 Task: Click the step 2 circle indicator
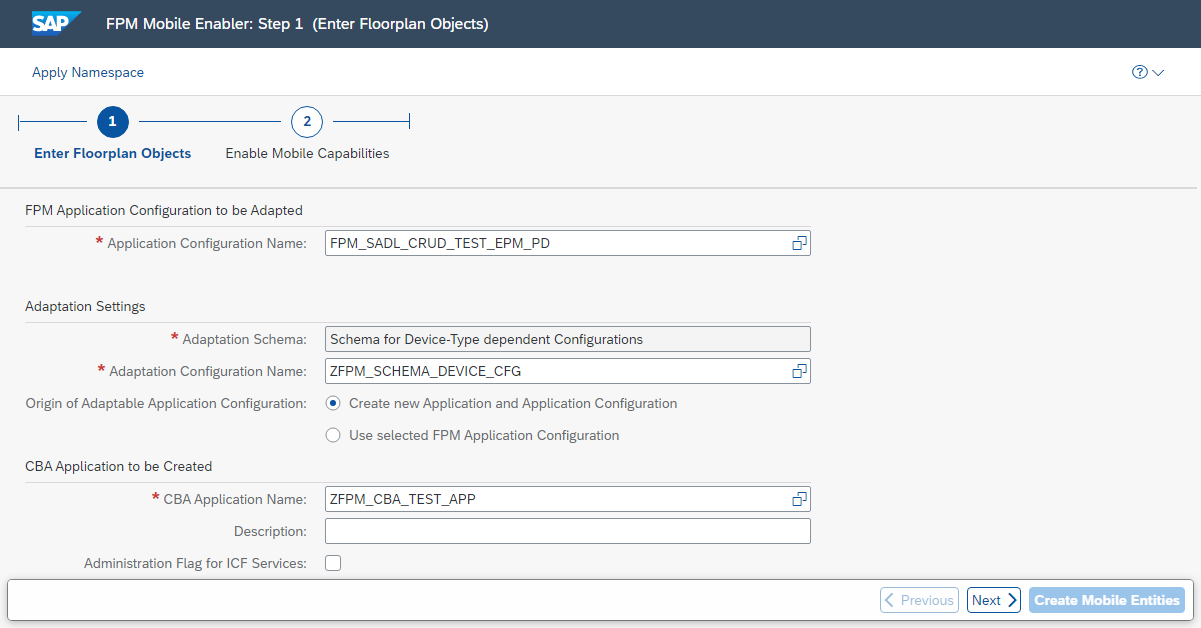point(307,121)
